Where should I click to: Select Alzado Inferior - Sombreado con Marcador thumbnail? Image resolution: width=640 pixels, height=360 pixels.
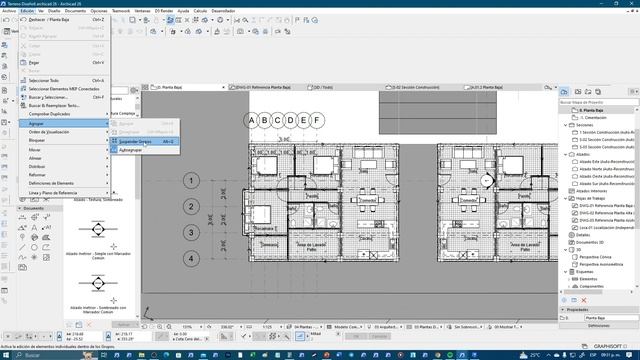tap(98, 283)
